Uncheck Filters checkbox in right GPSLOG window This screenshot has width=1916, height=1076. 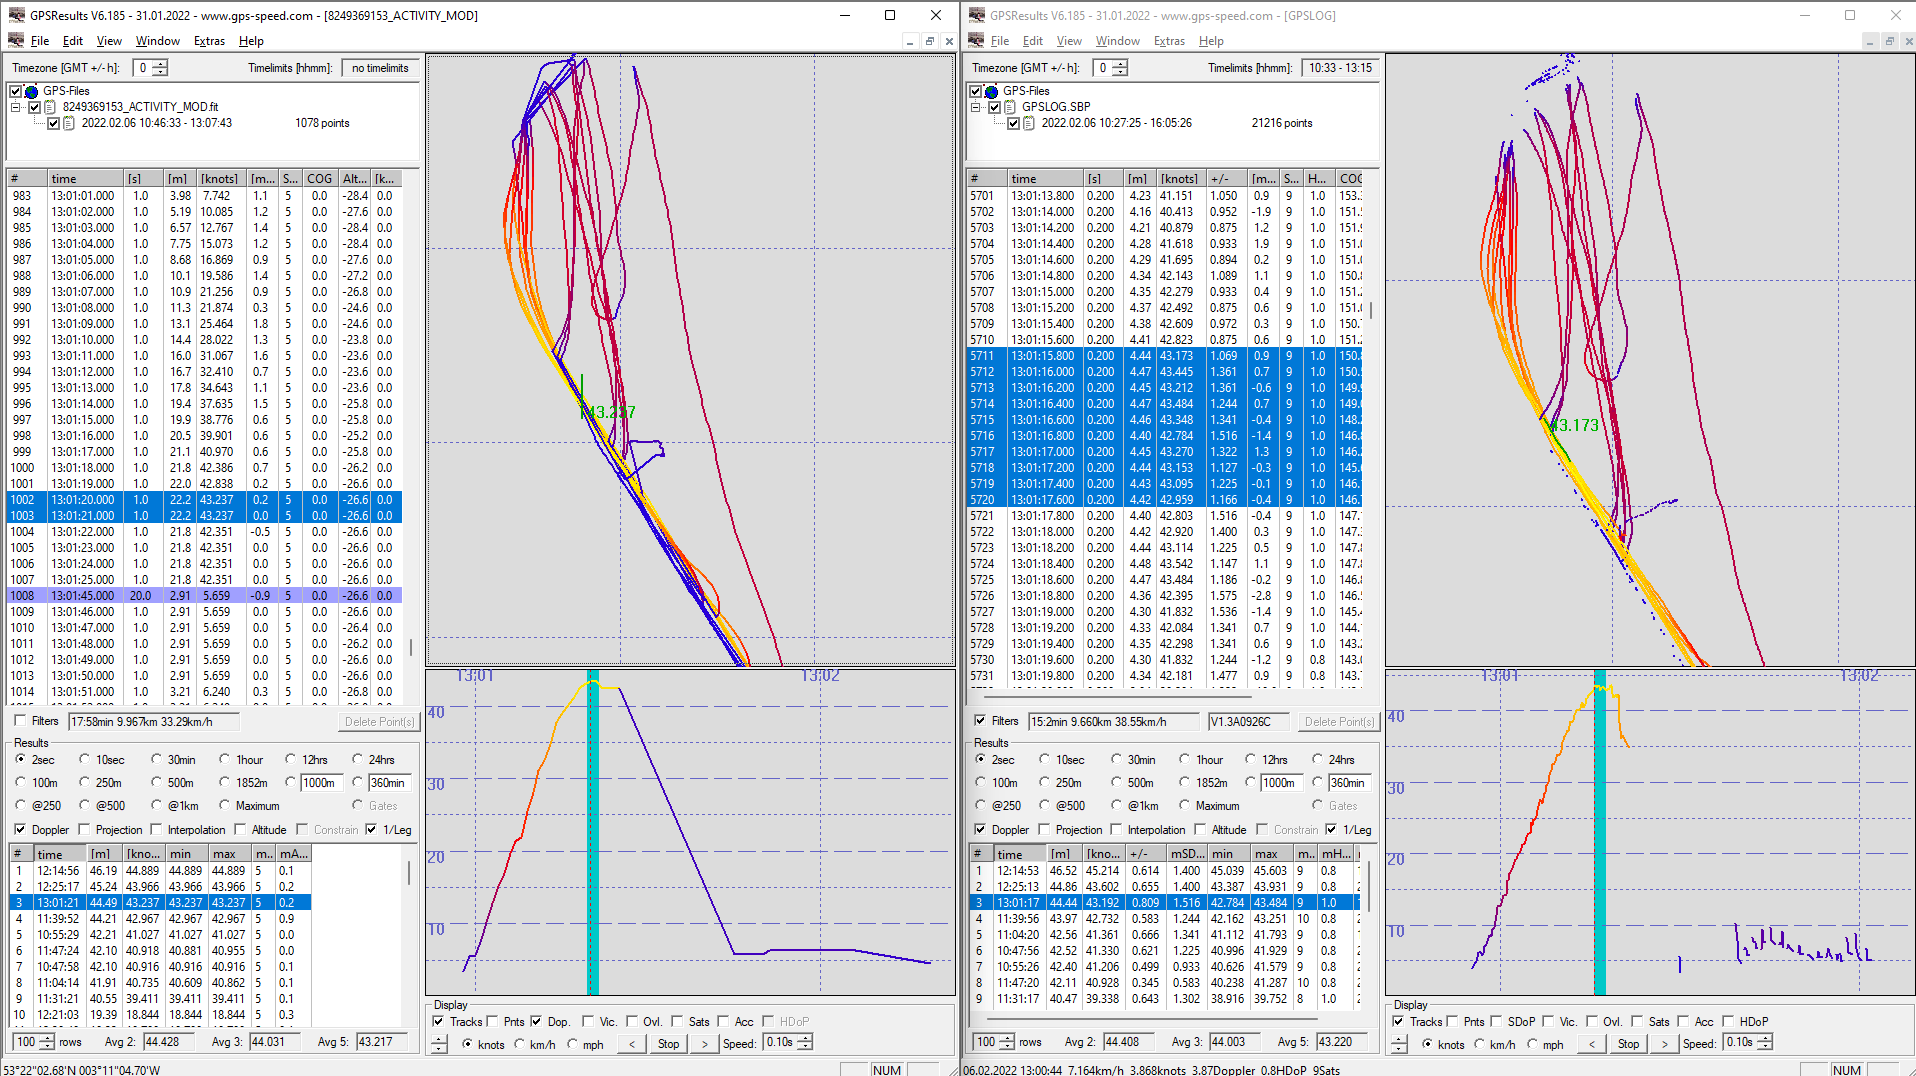tap(980, 720)
